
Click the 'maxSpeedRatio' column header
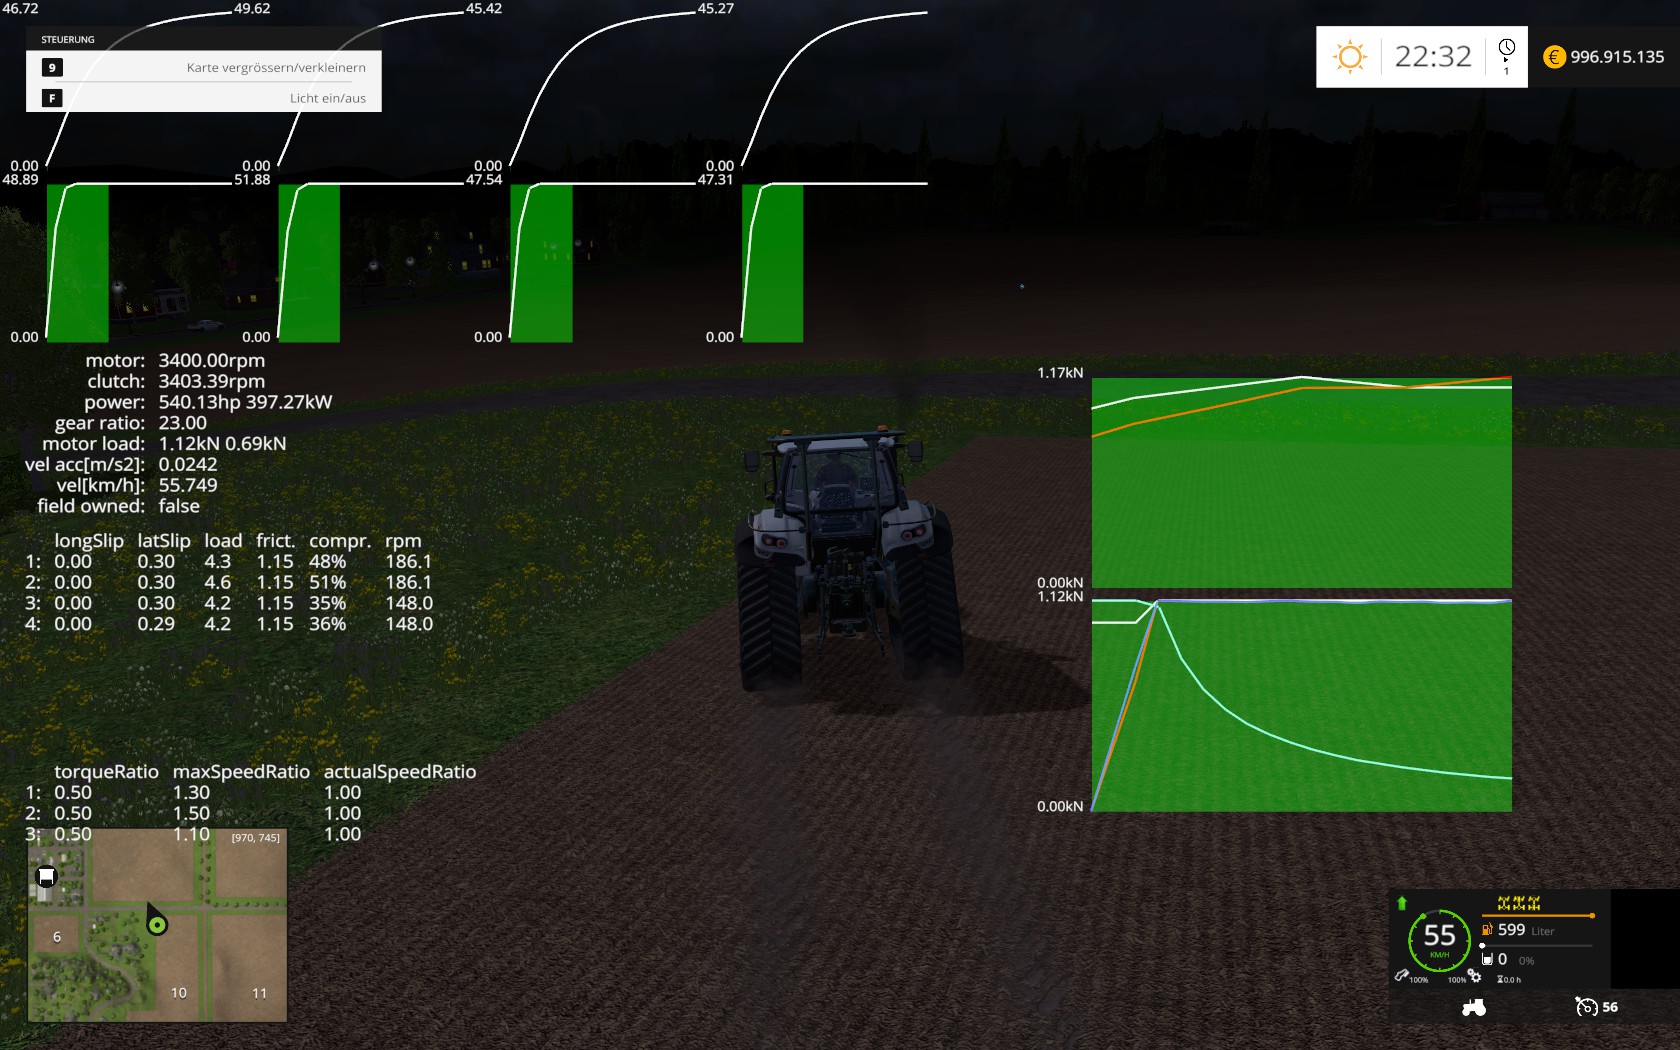click(241, 772)
